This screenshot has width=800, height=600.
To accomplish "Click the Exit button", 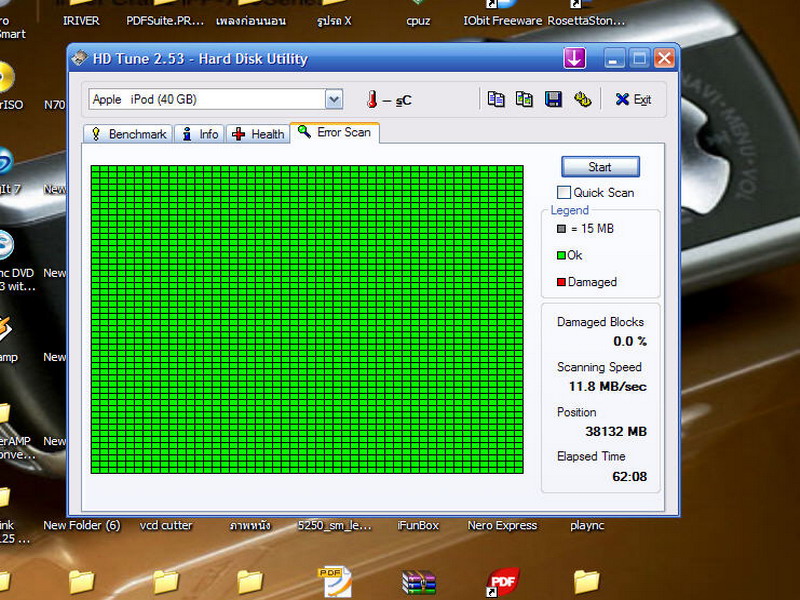I will [633, 99].
